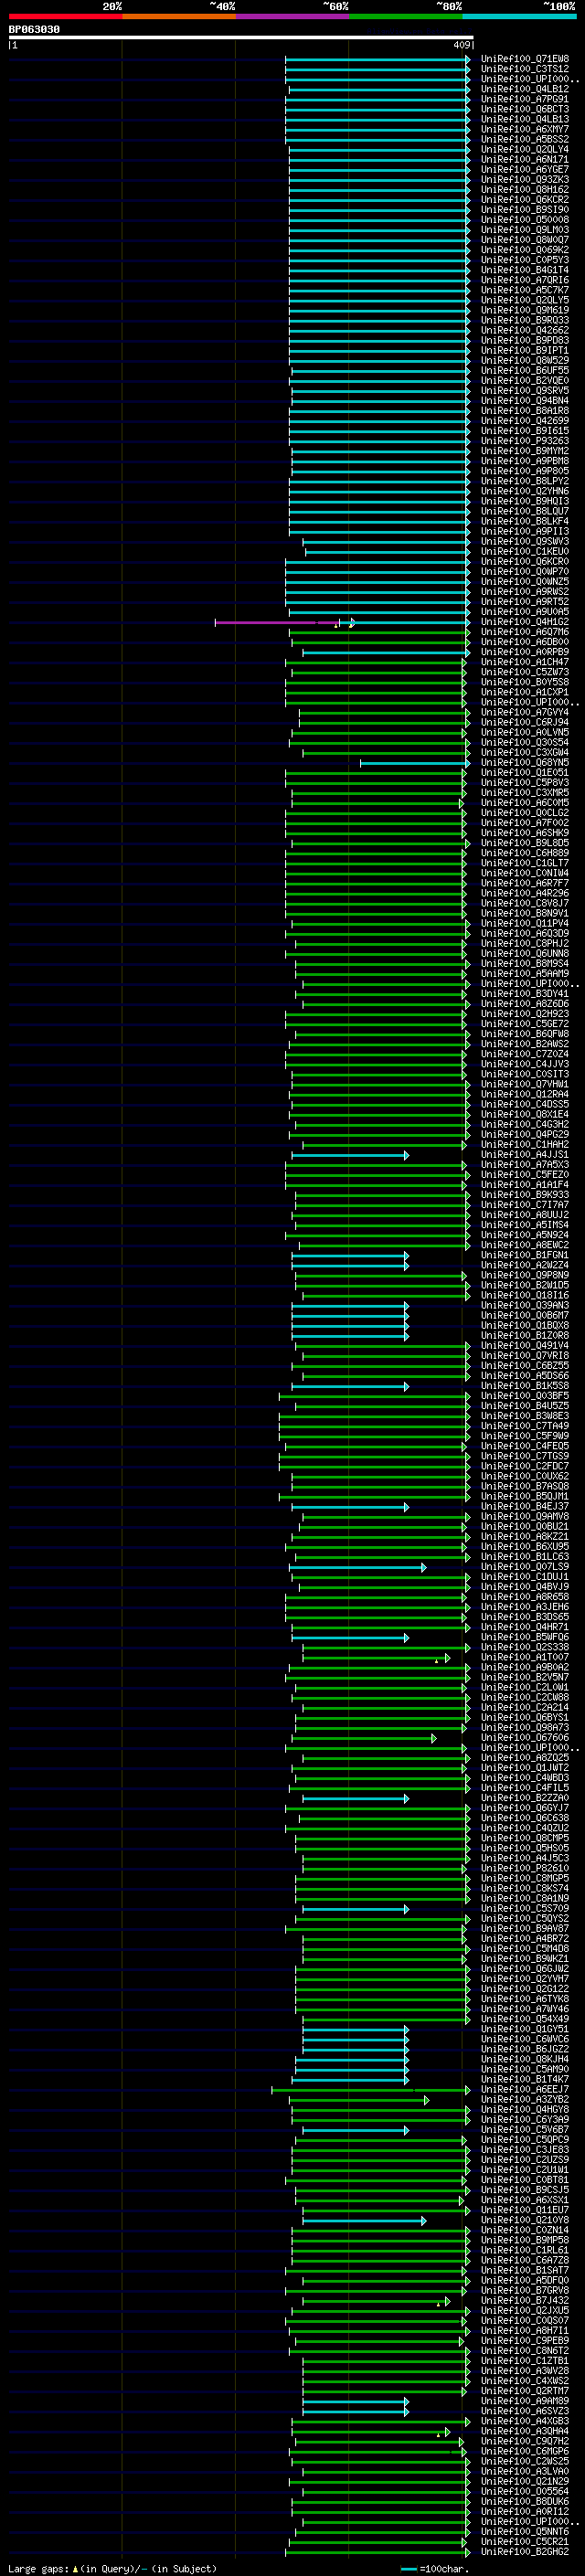This screenshot has height=2576, width=585.
Task: Select hit label UniRef100_C1DUJ1
Action: click(525, 1577)
